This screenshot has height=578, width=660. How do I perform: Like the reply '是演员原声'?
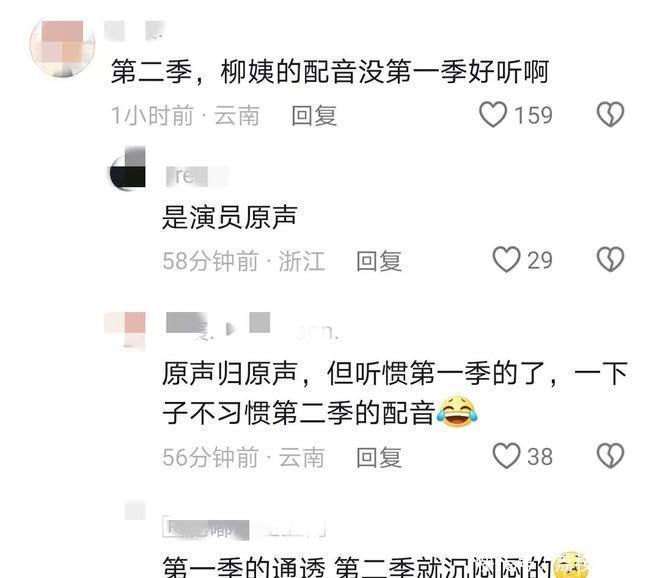(506, 260)
